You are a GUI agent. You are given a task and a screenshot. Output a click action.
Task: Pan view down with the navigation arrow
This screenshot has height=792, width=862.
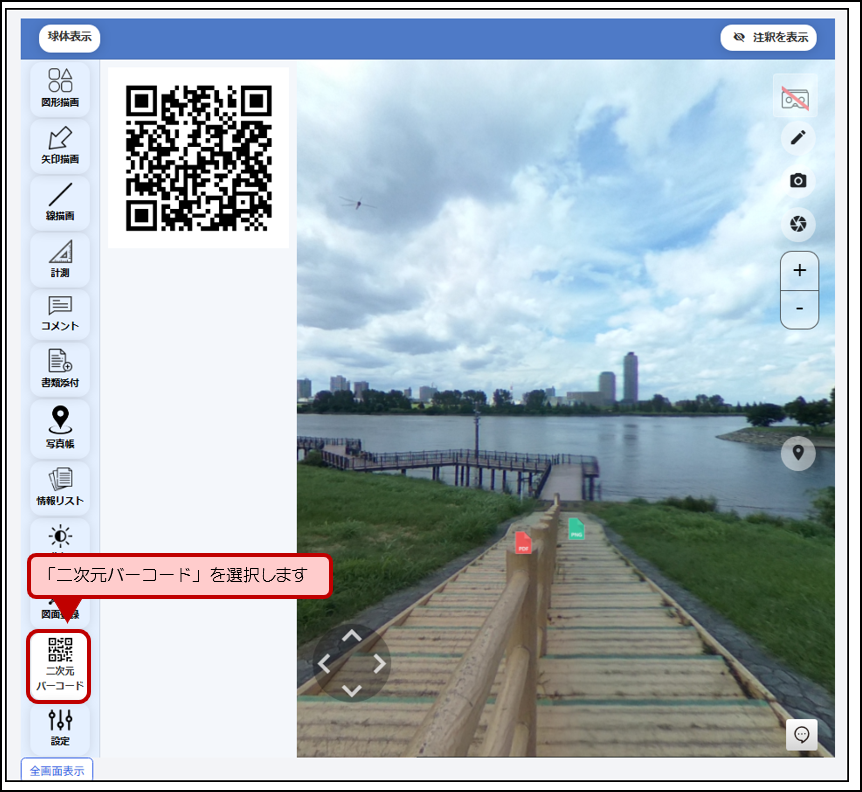pyautogui.click(x=352, y=690)
